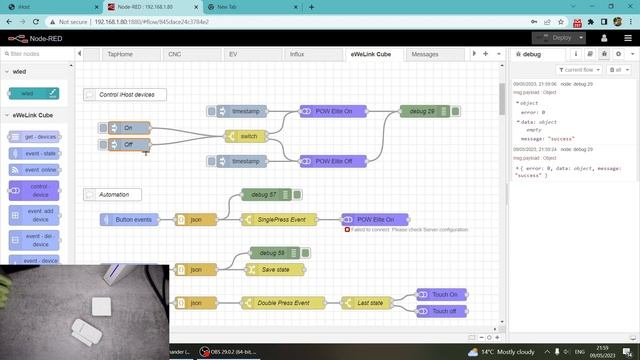Reset workspace zoom with circle button

(x=489, y=338)
